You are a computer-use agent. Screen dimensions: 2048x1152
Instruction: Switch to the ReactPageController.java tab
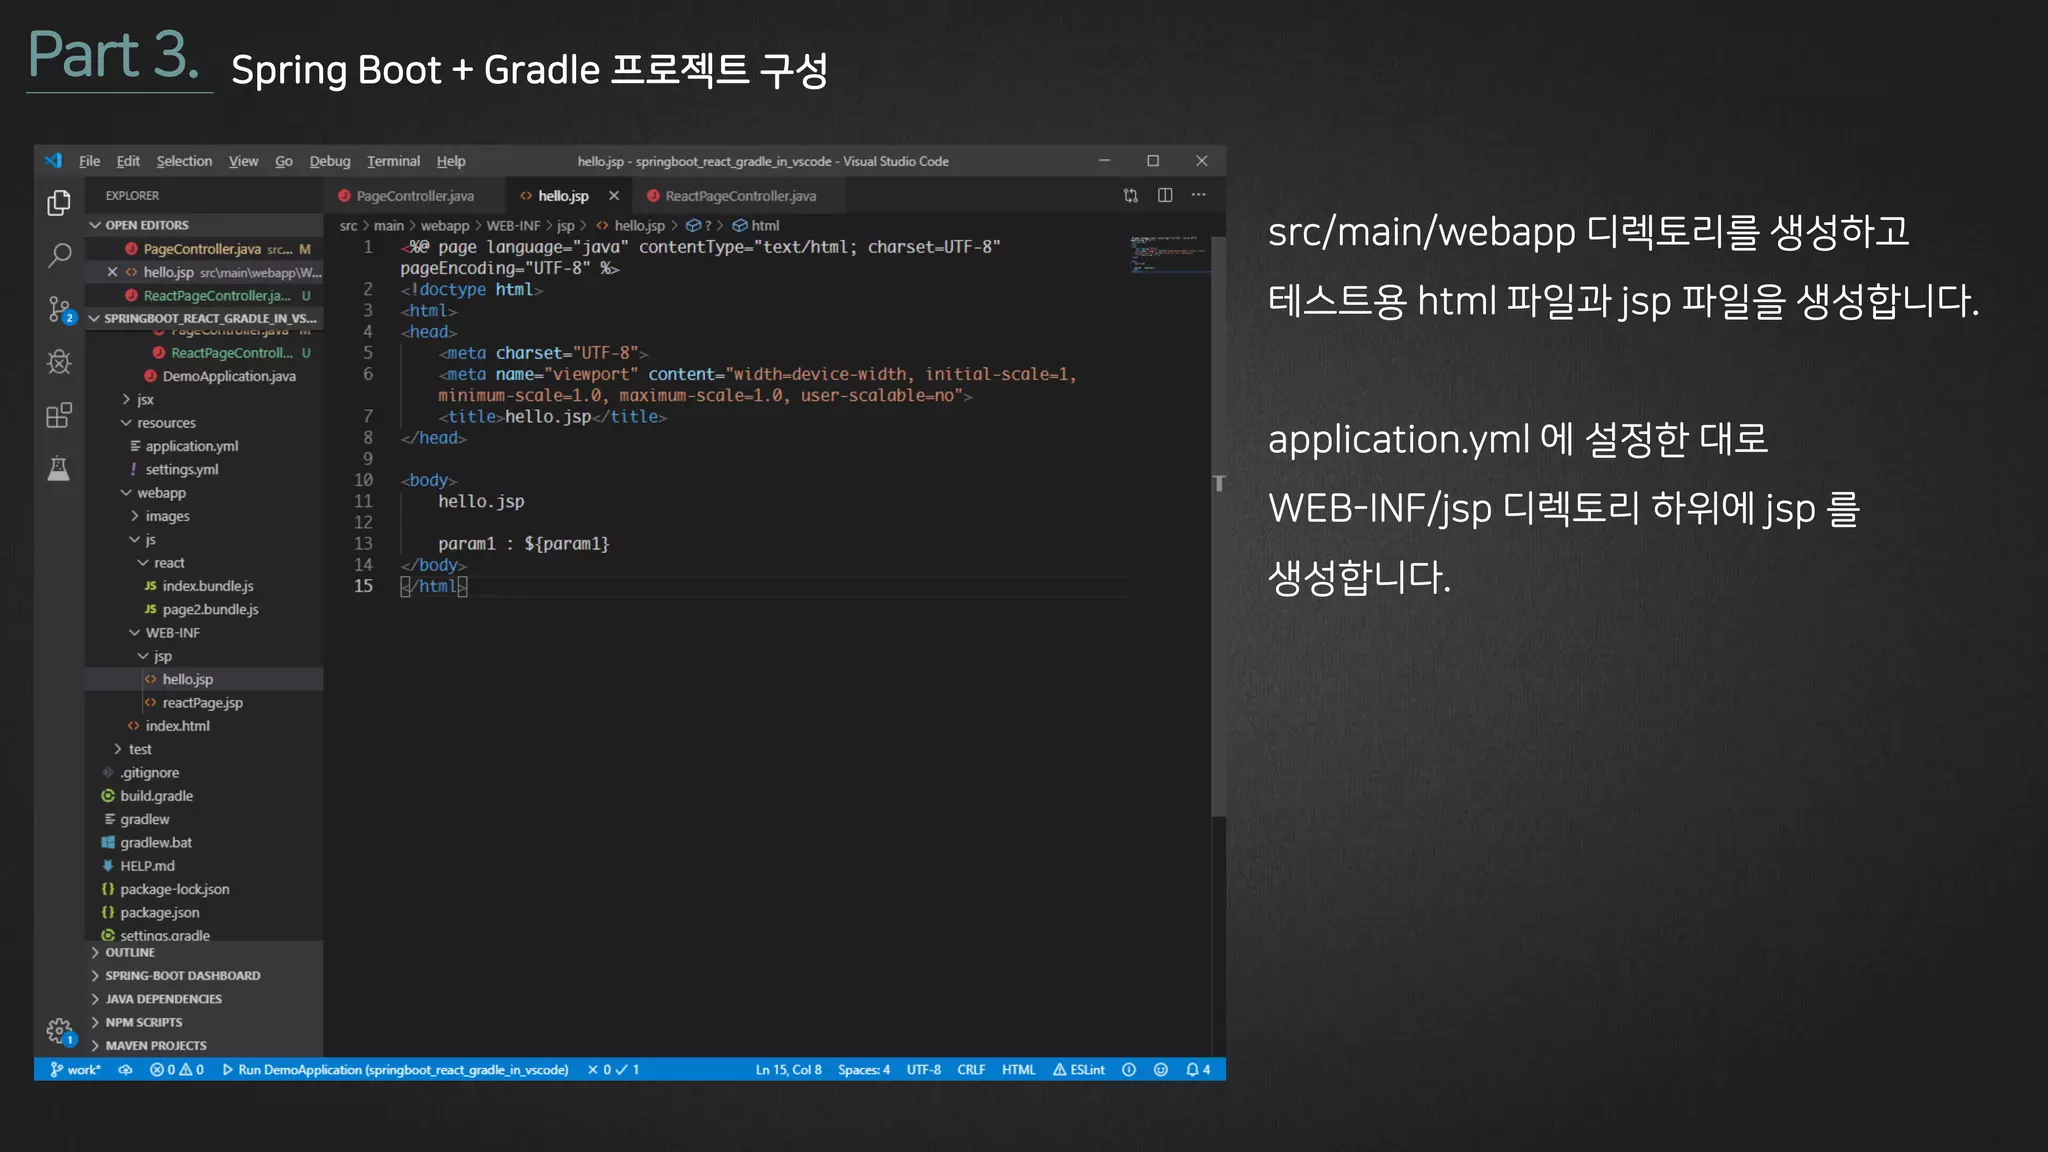pos(740,196)
